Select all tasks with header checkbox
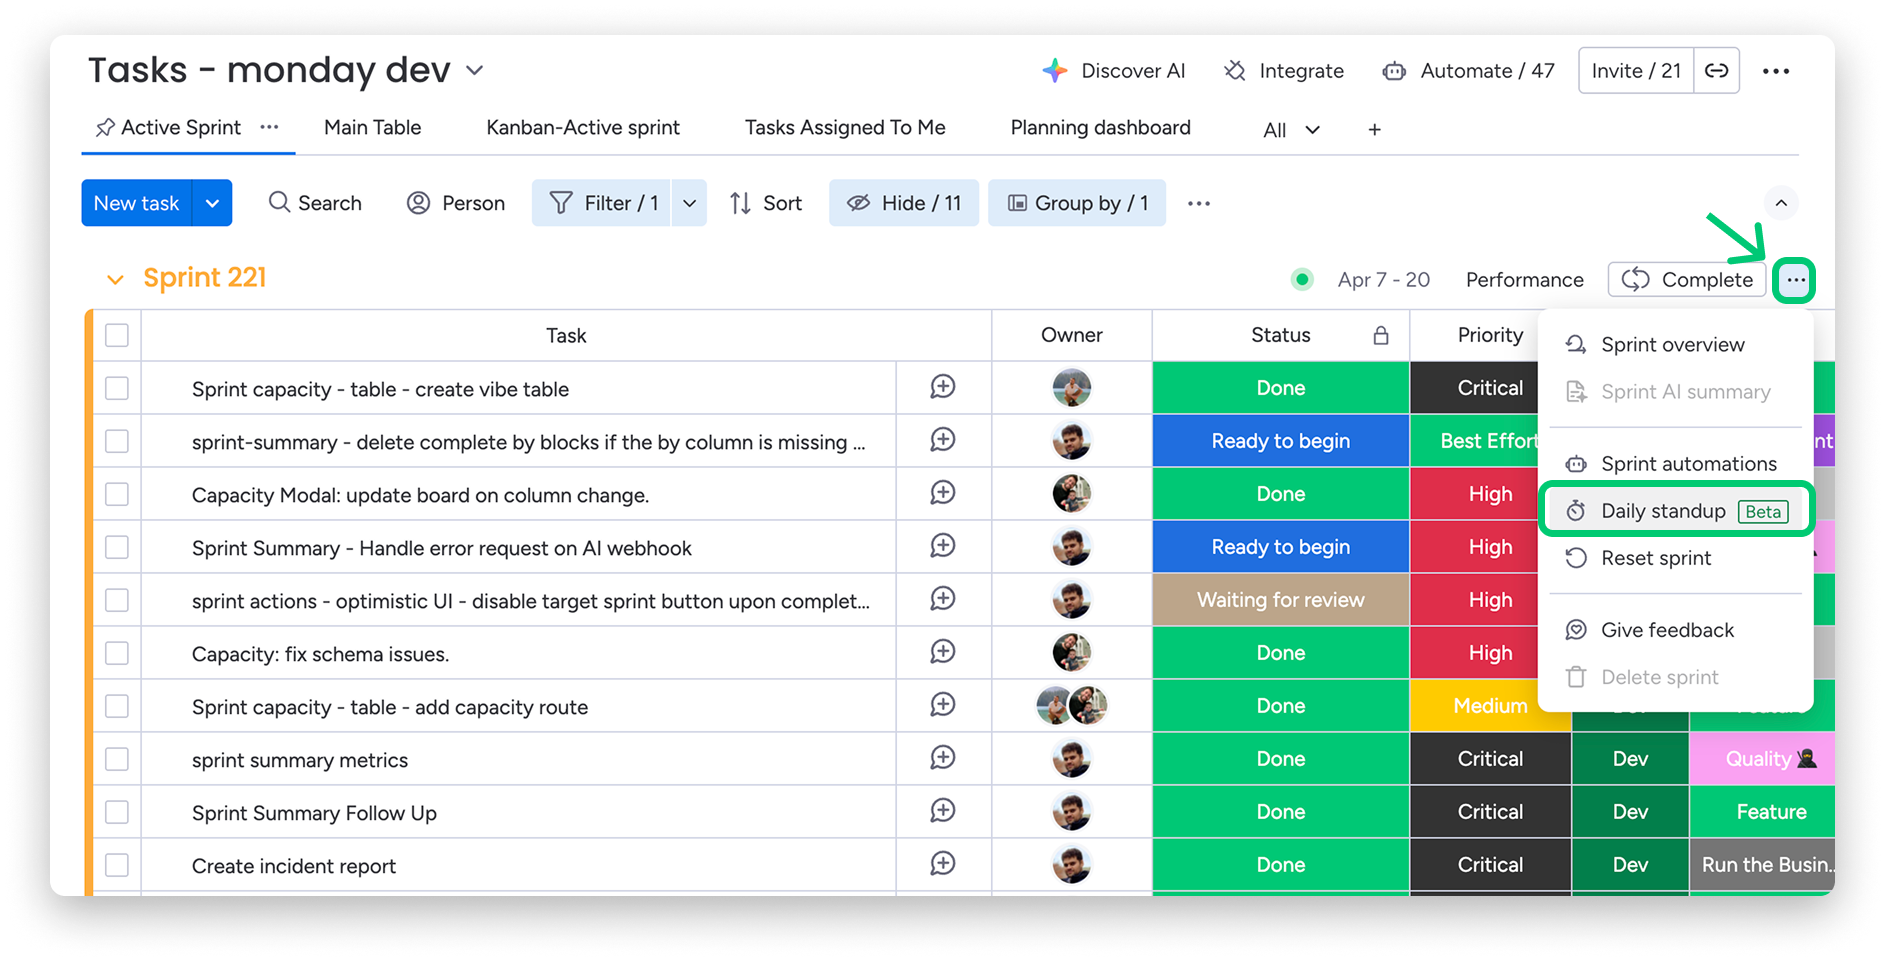The image size is (1885, 961). point(117,335)
